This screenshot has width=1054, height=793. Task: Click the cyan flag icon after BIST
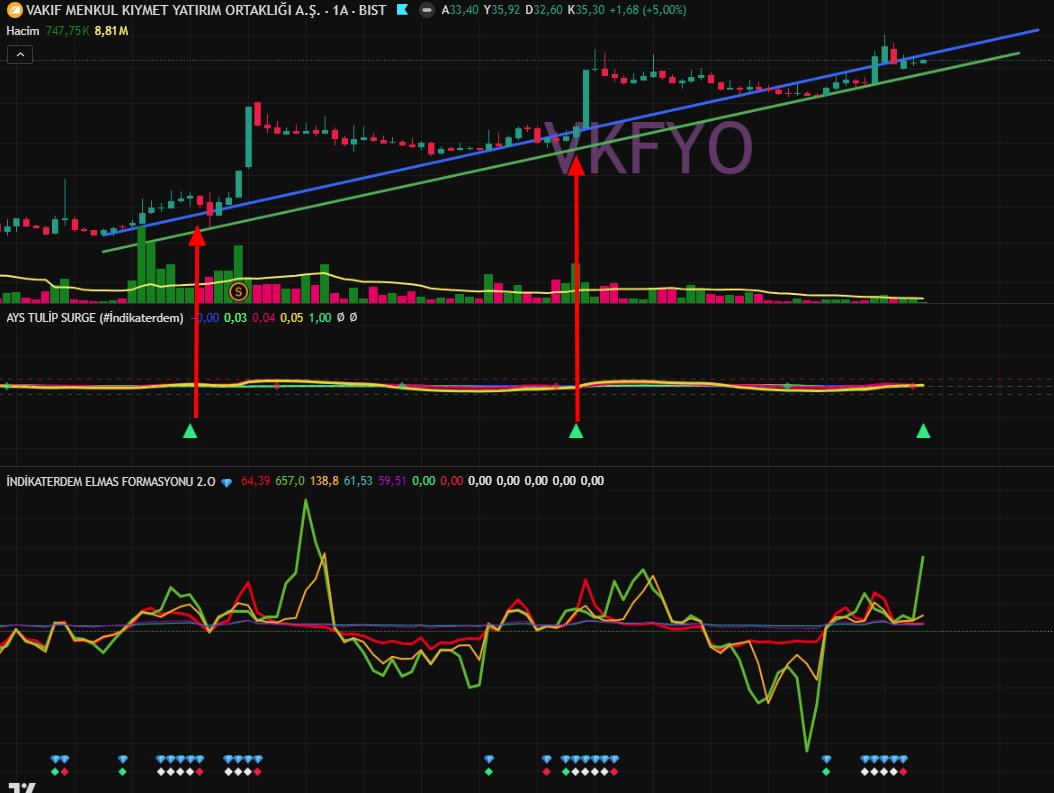click(x=403, y=9)
